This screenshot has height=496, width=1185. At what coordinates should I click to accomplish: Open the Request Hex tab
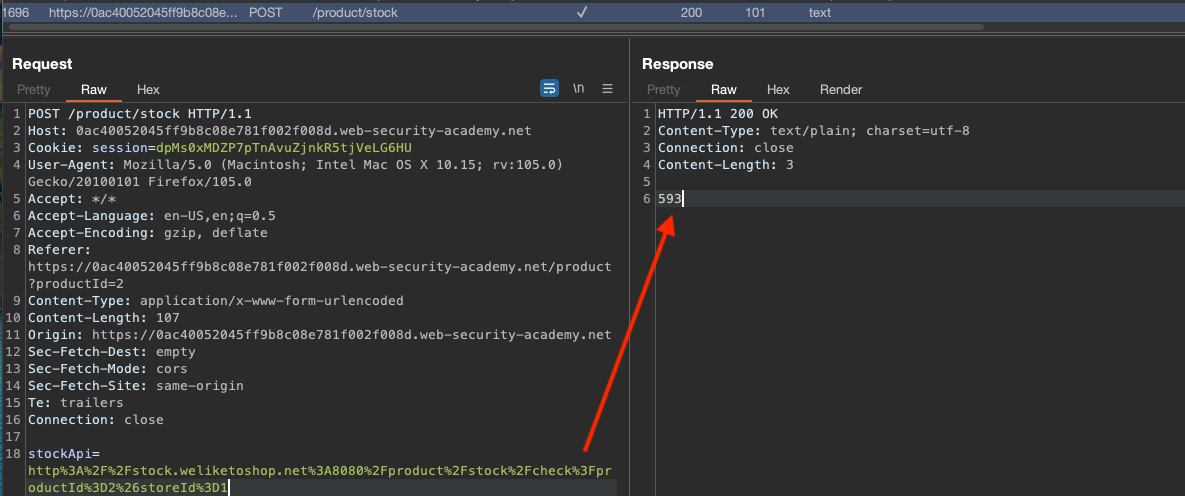(x=148, y=90)
